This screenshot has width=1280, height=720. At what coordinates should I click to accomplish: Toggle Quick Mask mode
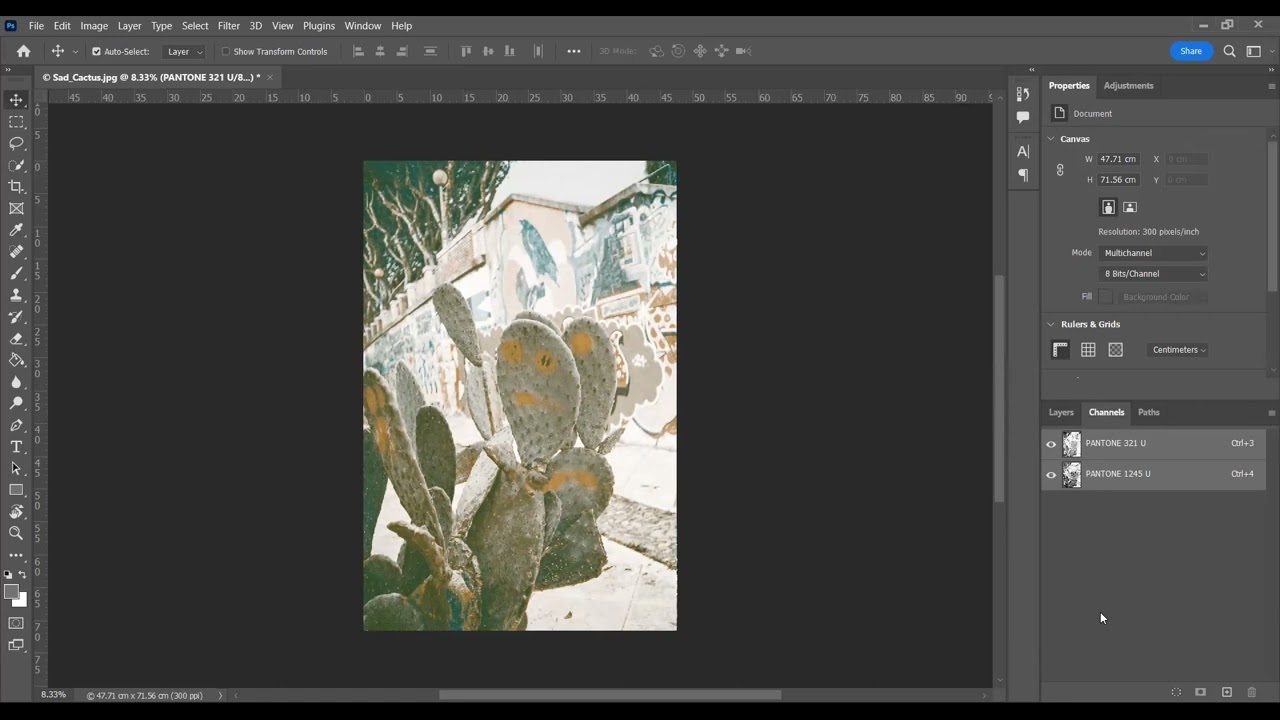pos(16,623)
